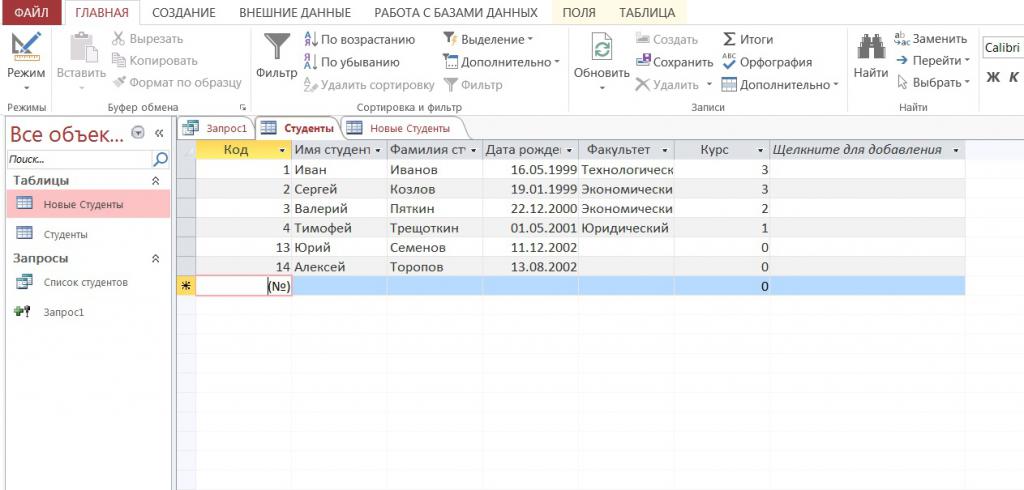Open the ФАЙЛ tab
This screenshot has height=490, width=1024.
tap(31, 12)
